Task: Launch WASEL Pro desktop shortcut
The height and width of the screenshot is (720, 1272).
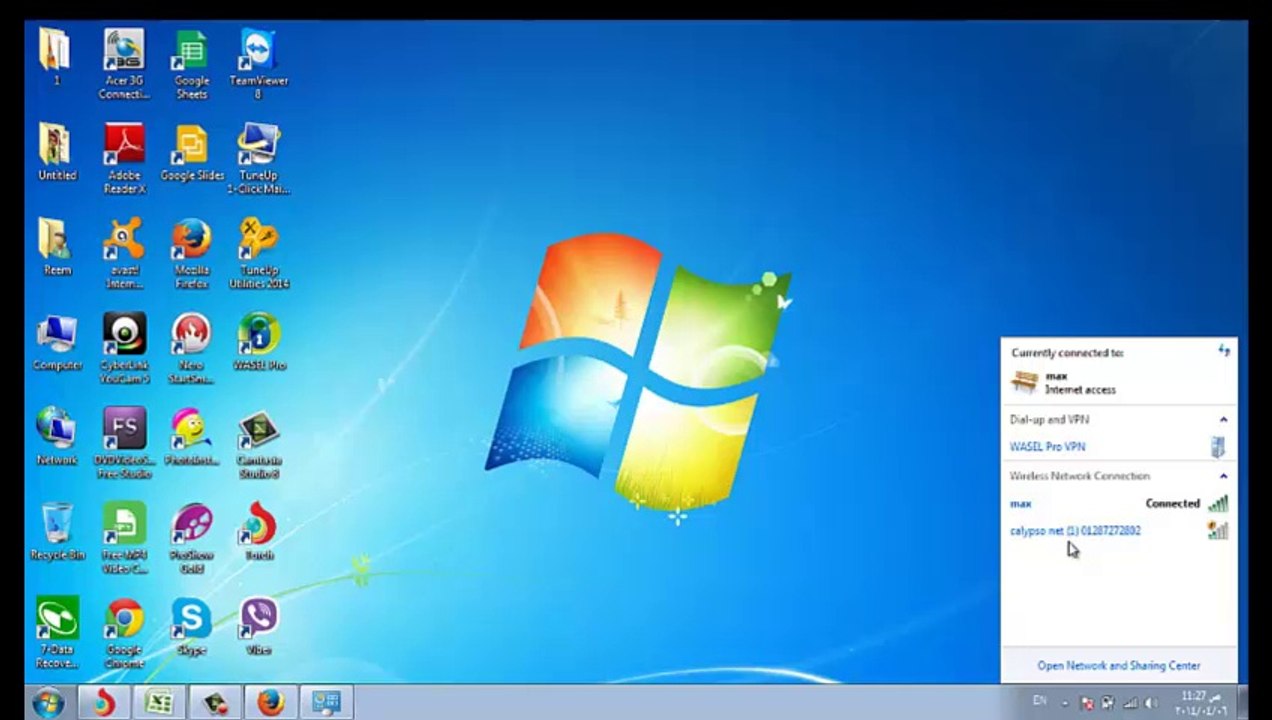Action: click(x=259, y=342)
